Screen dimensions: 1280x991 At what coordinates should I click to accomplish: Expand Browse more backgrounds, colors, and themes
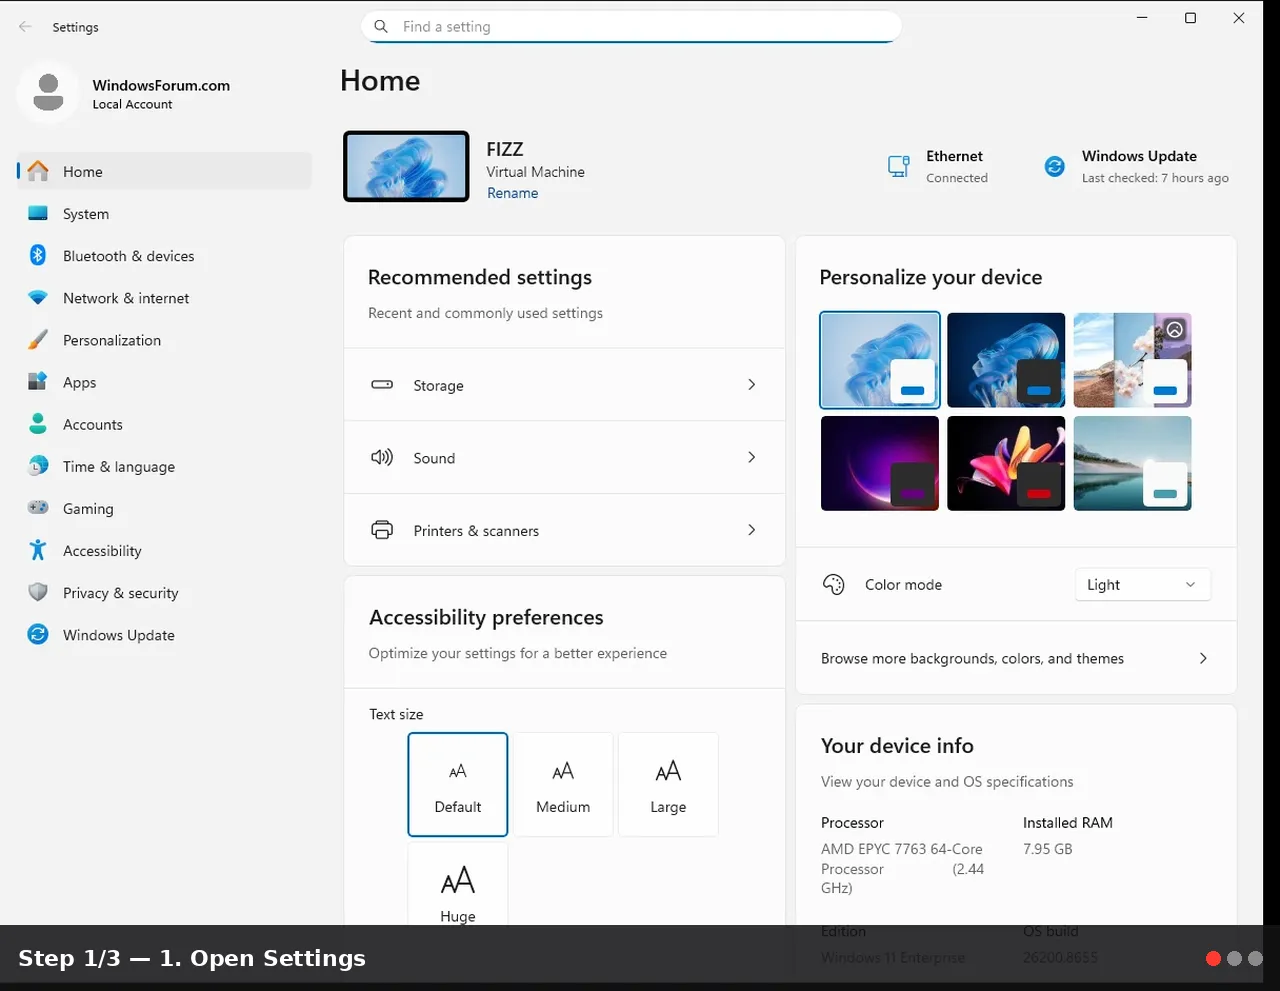point(1016,658)
